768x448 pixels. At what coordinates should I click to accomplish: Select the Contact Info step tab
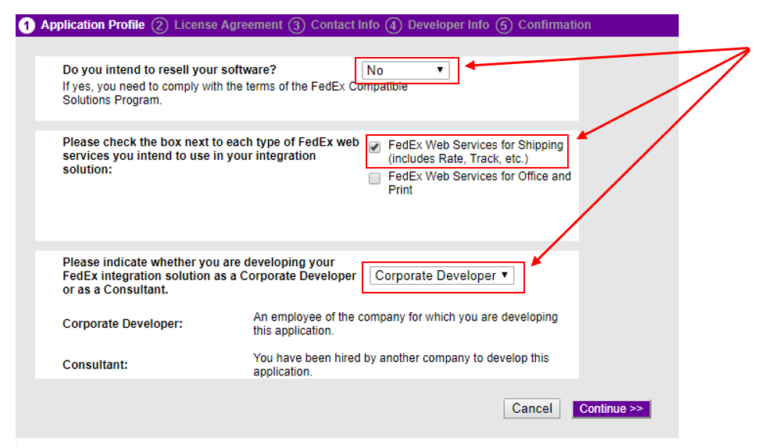(x=345, y=25)
